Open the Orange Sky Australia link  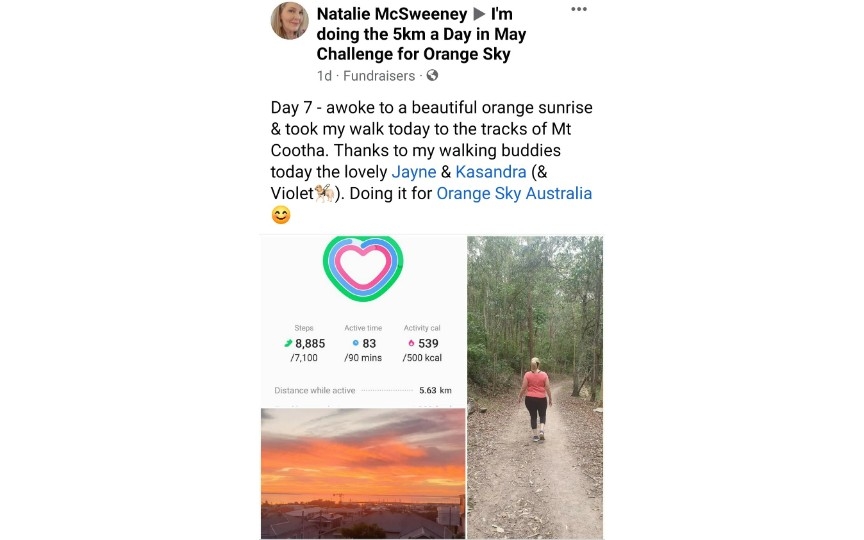(x=514, y=193)
